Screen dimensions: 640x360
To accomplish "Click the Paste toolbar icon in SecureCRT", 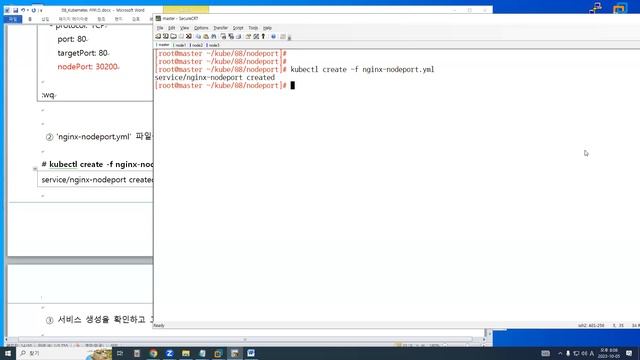I will click(x=206, y=36).
